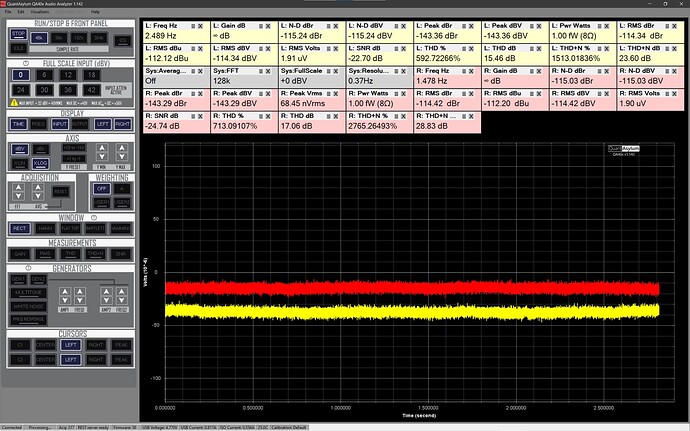Toggle the TIME display mode

[18, 124]
